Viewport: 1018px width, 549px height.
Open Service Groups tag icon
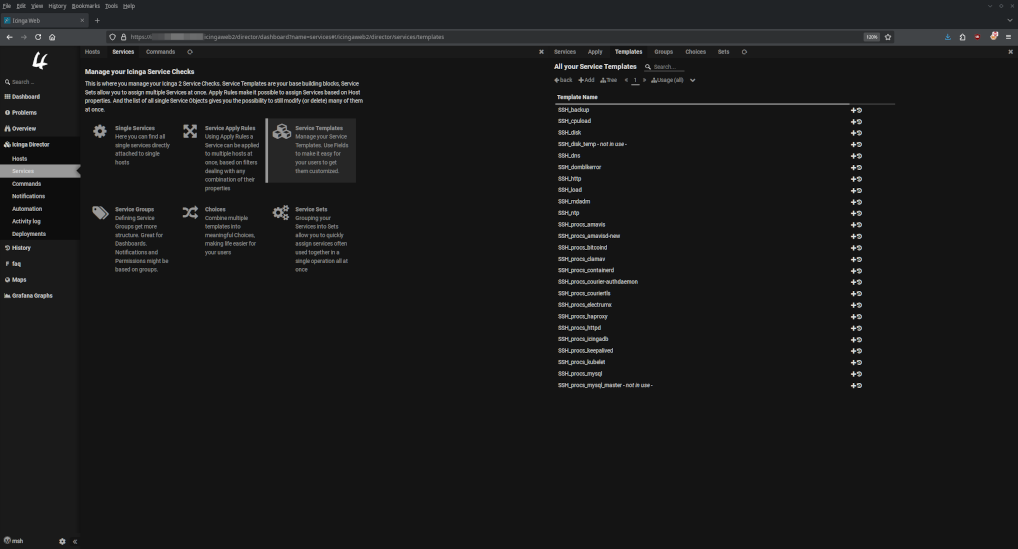click(x=99, y=213)
